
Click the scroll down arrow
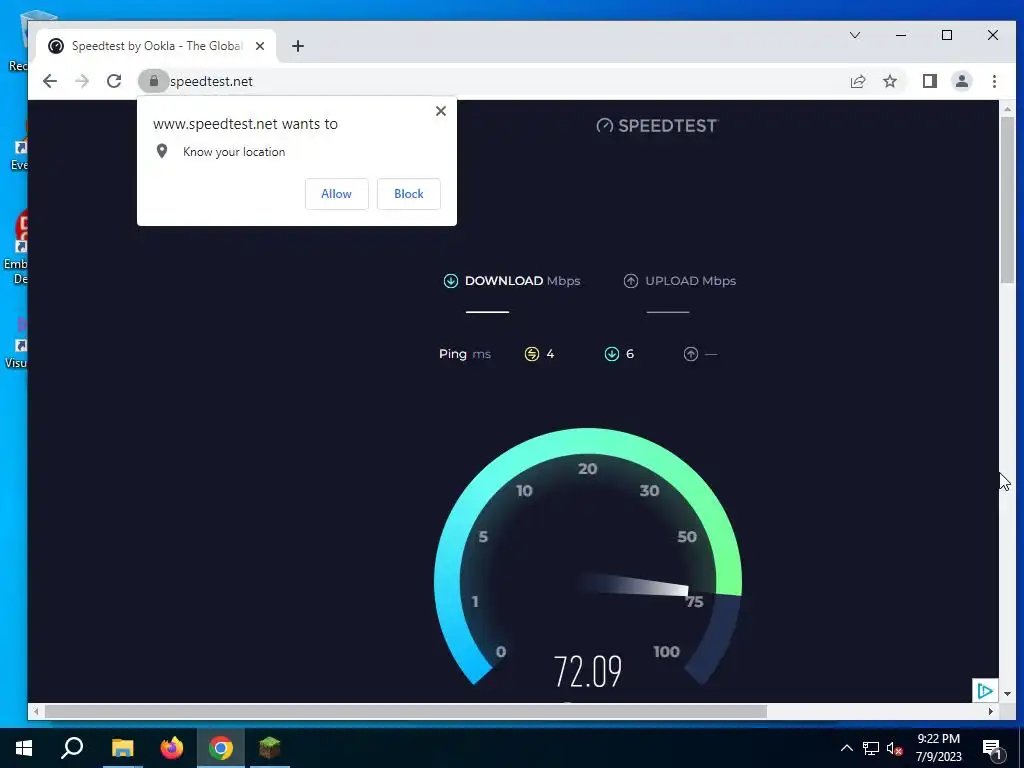click(x=1008, y=694)
